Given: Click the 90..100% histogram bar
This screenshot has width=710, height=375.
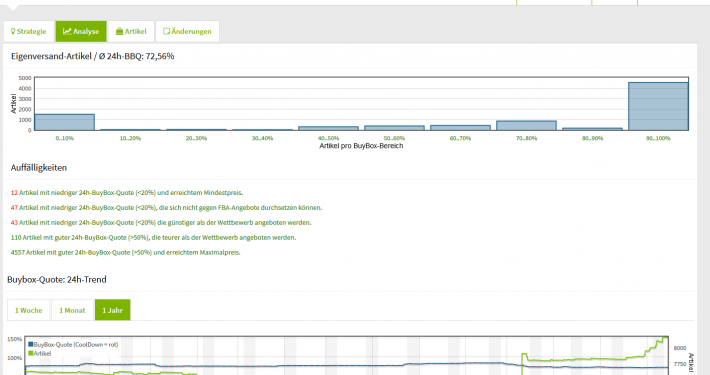Looking at the screenshot, I should (x=658, y=106).
